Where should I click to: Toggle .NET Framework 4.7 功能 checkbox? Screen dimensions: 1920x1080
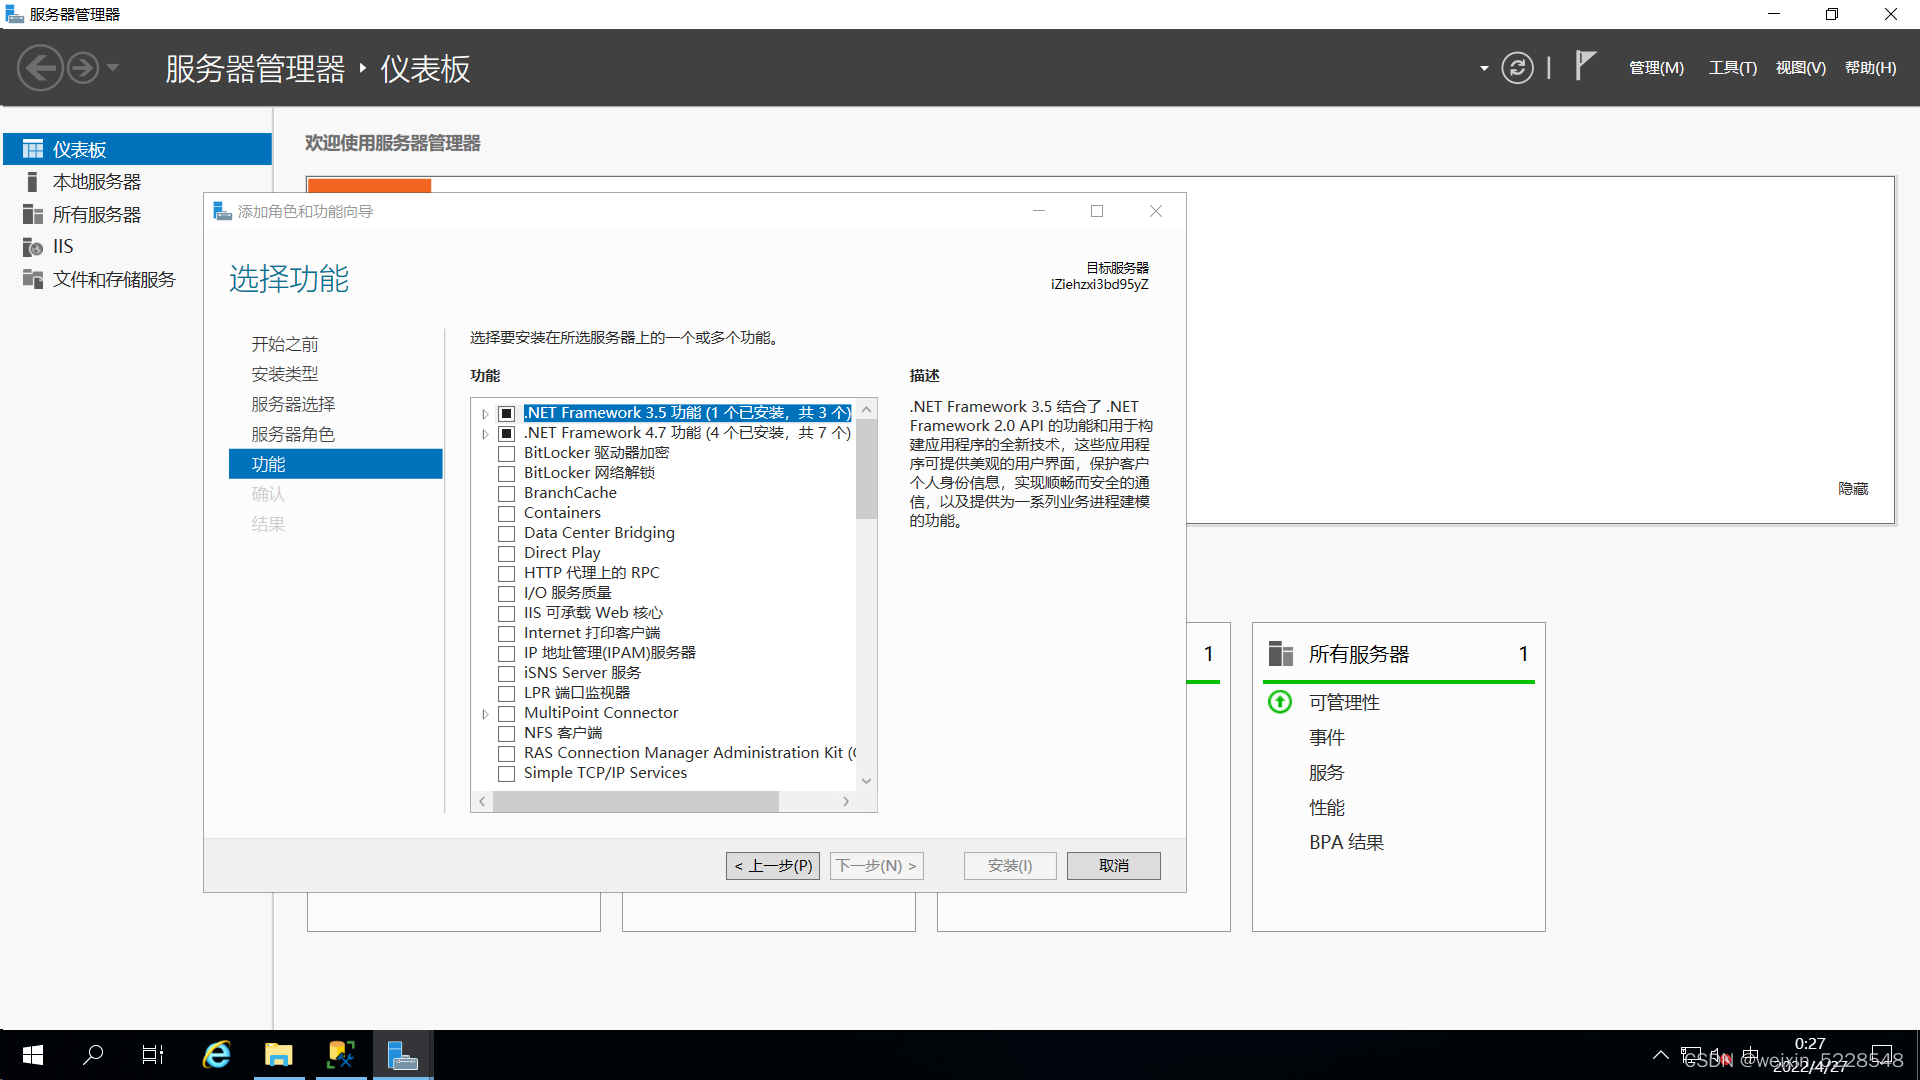coord(507,434)
